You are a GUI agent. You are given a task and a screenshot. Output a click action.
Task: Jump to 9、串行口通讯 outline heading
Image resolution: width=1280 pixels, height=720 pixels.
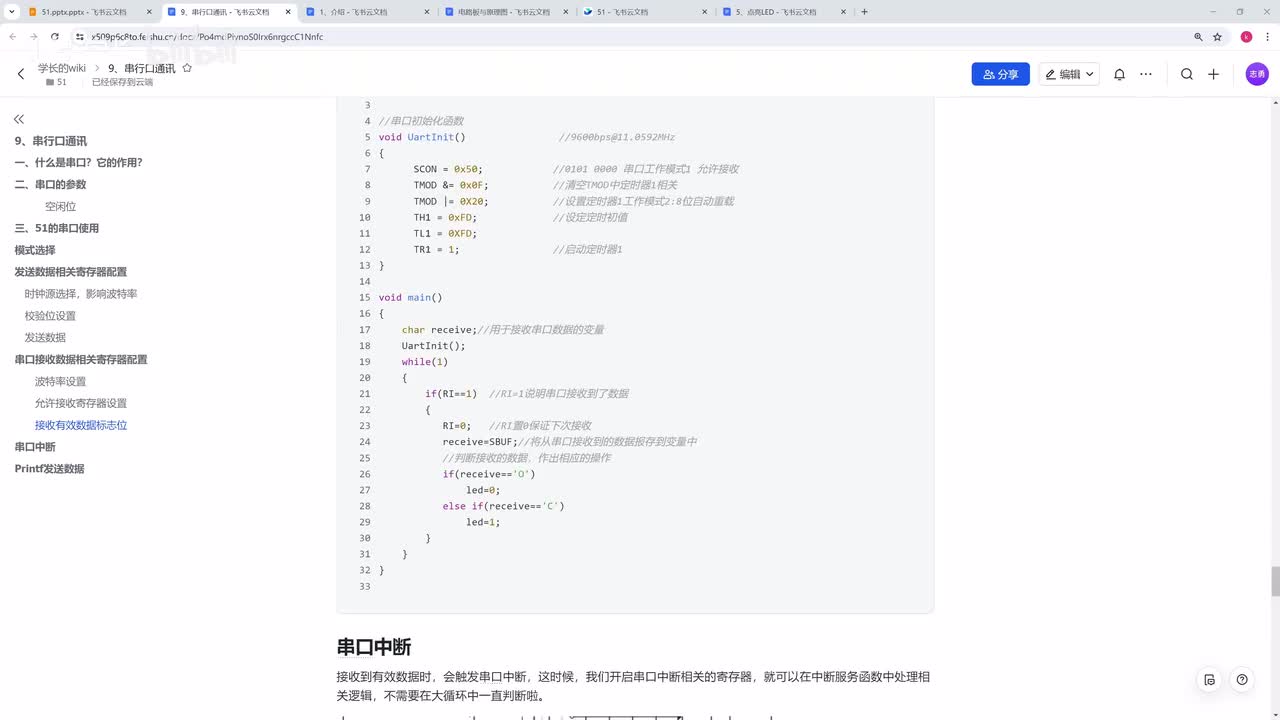click(x=50, y=141)
